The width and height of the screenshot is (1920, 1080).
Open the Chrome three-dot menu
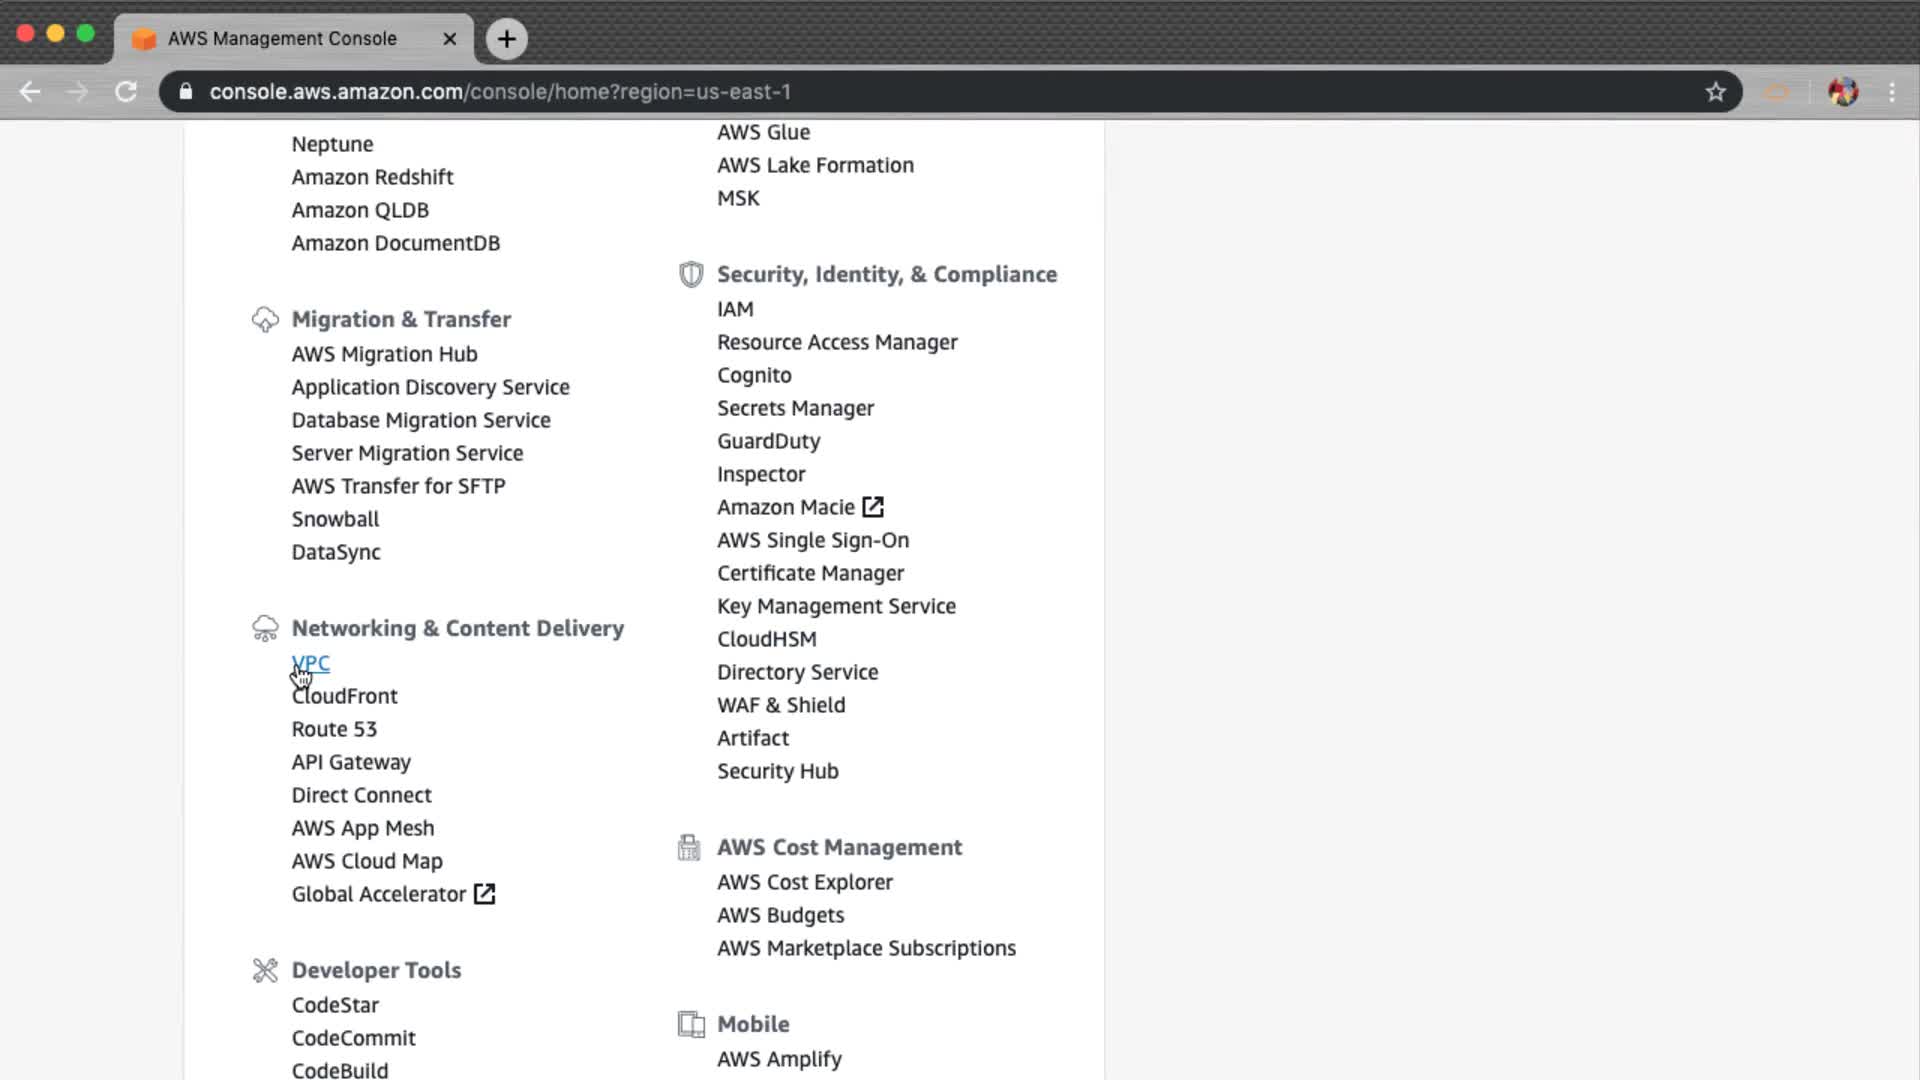[1892, 92]
